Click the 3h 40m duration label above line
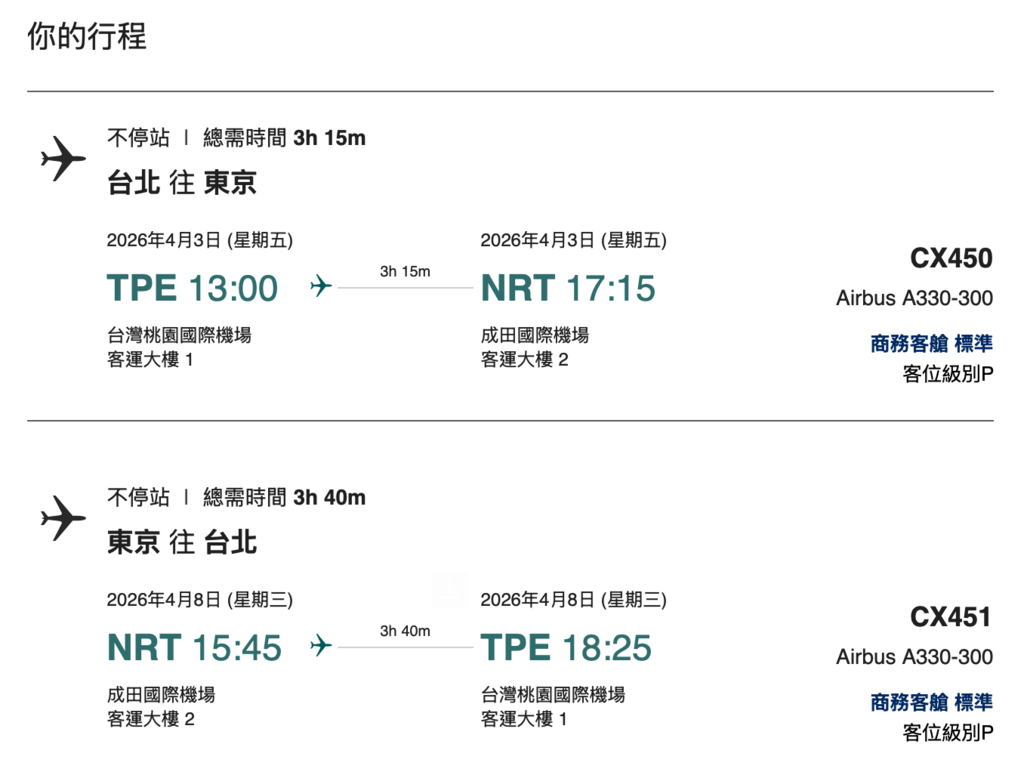 click(405, 630)
